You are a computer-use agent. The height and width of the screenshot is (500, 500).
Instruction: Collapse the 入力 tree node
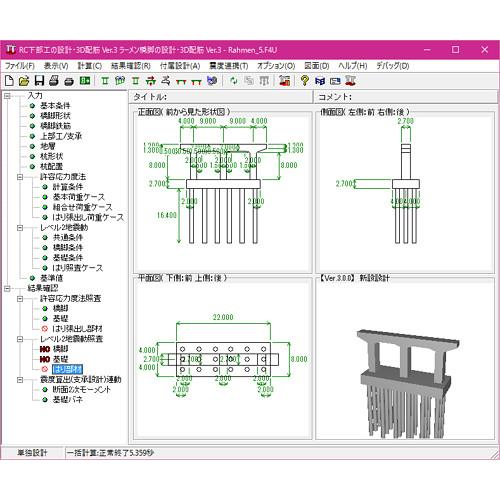(7, 96)
